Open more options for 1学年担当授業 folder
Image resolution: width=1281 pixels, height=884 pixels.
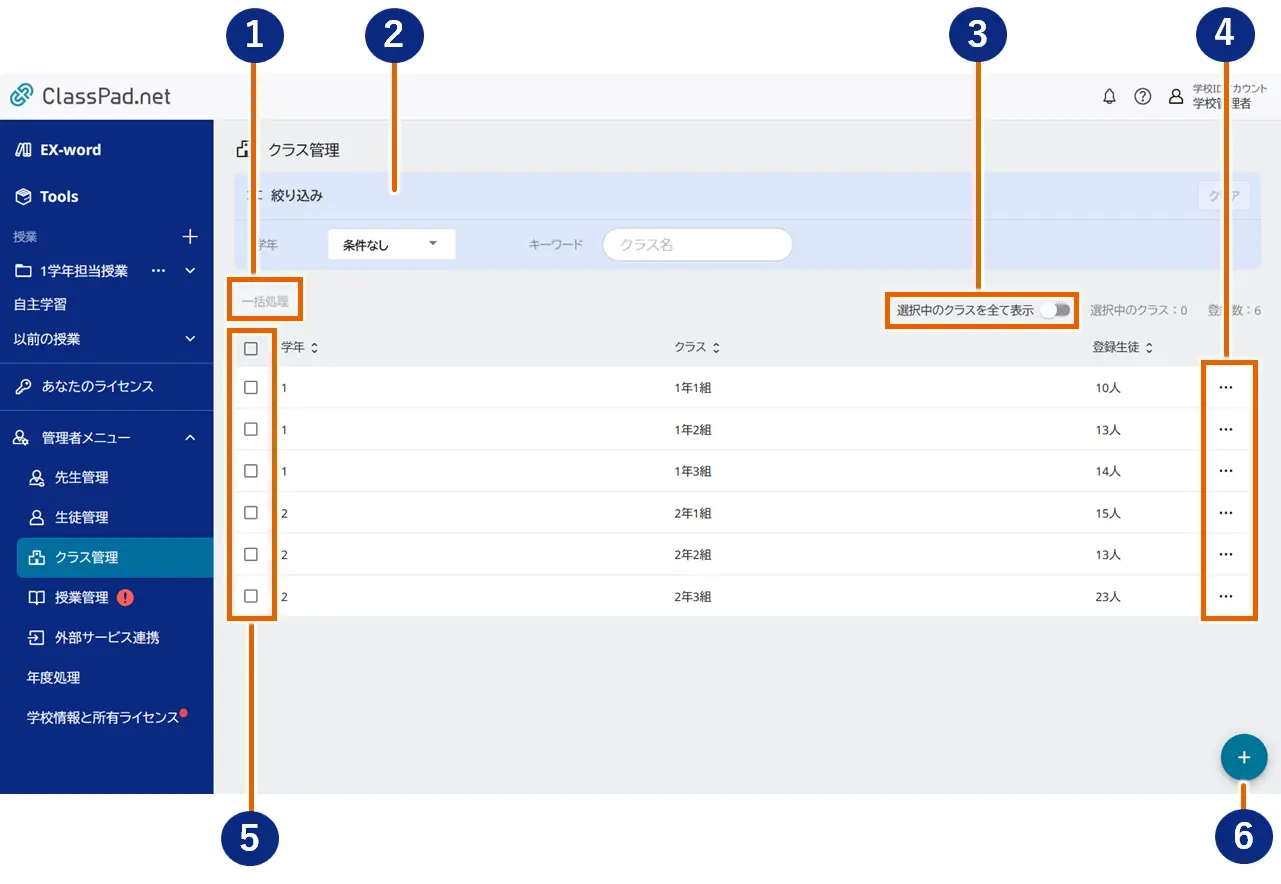pos(158,271)
